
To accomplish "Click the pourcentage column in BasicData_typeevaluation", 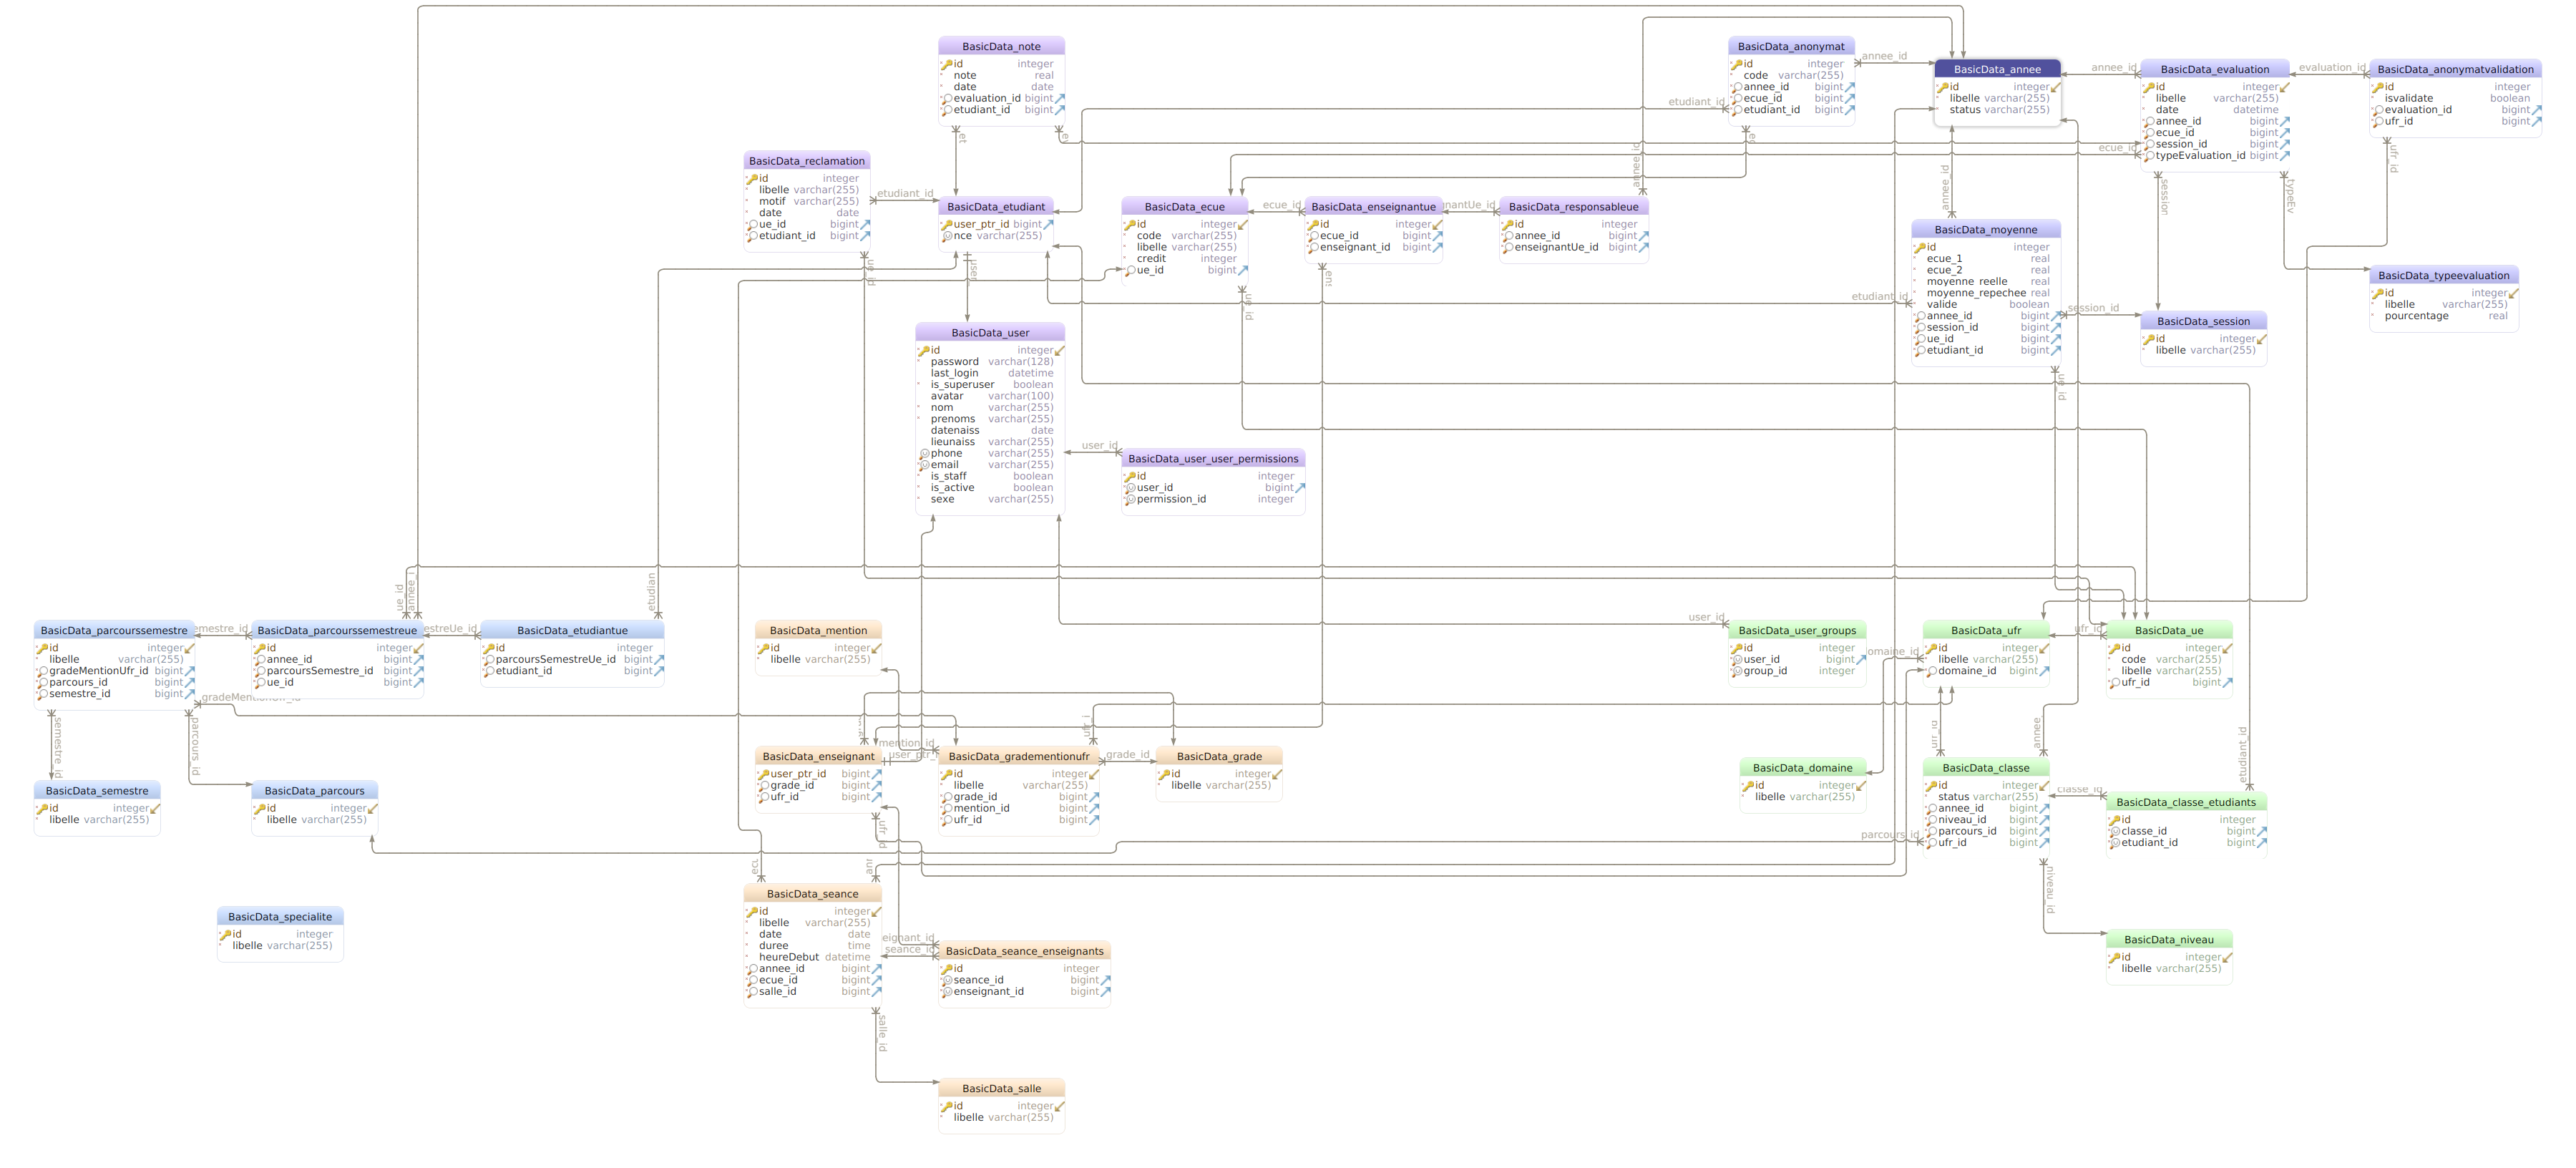I will [x=2416, y=316].
